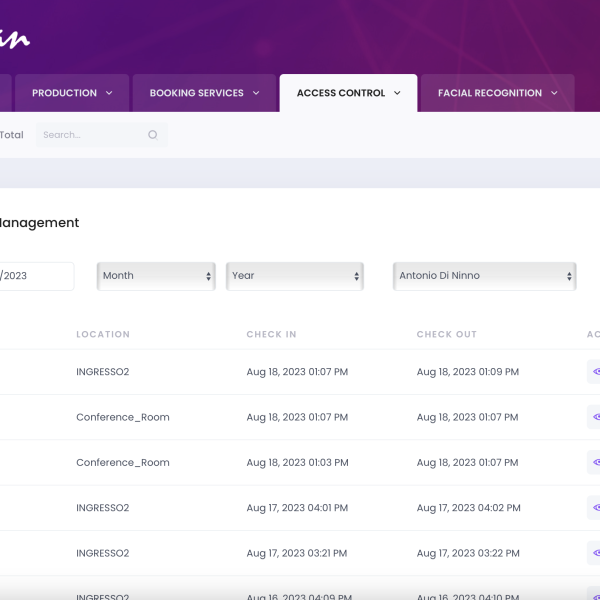The width and height of the screenshot is (600, 600).
Task: Select the Access Control tab
Action: coord(348,93)
